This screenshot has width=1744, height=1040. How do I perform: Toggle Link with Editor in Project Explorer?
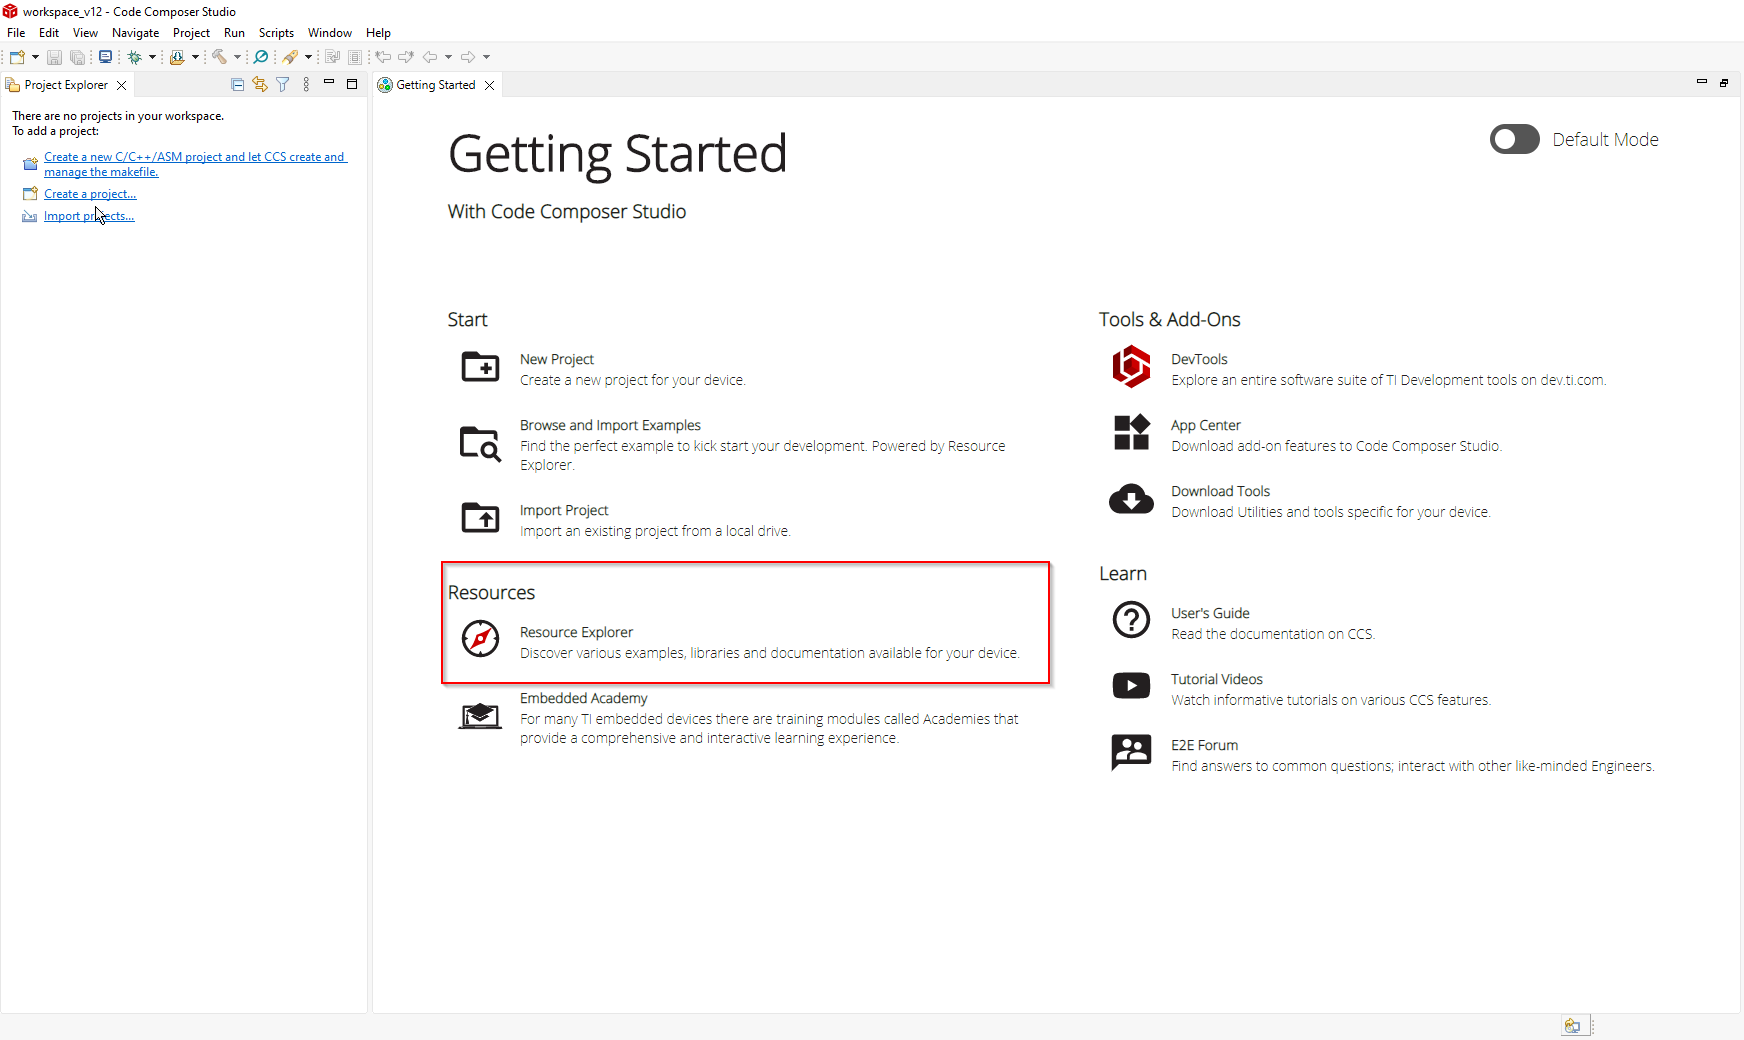pos(260,85)
